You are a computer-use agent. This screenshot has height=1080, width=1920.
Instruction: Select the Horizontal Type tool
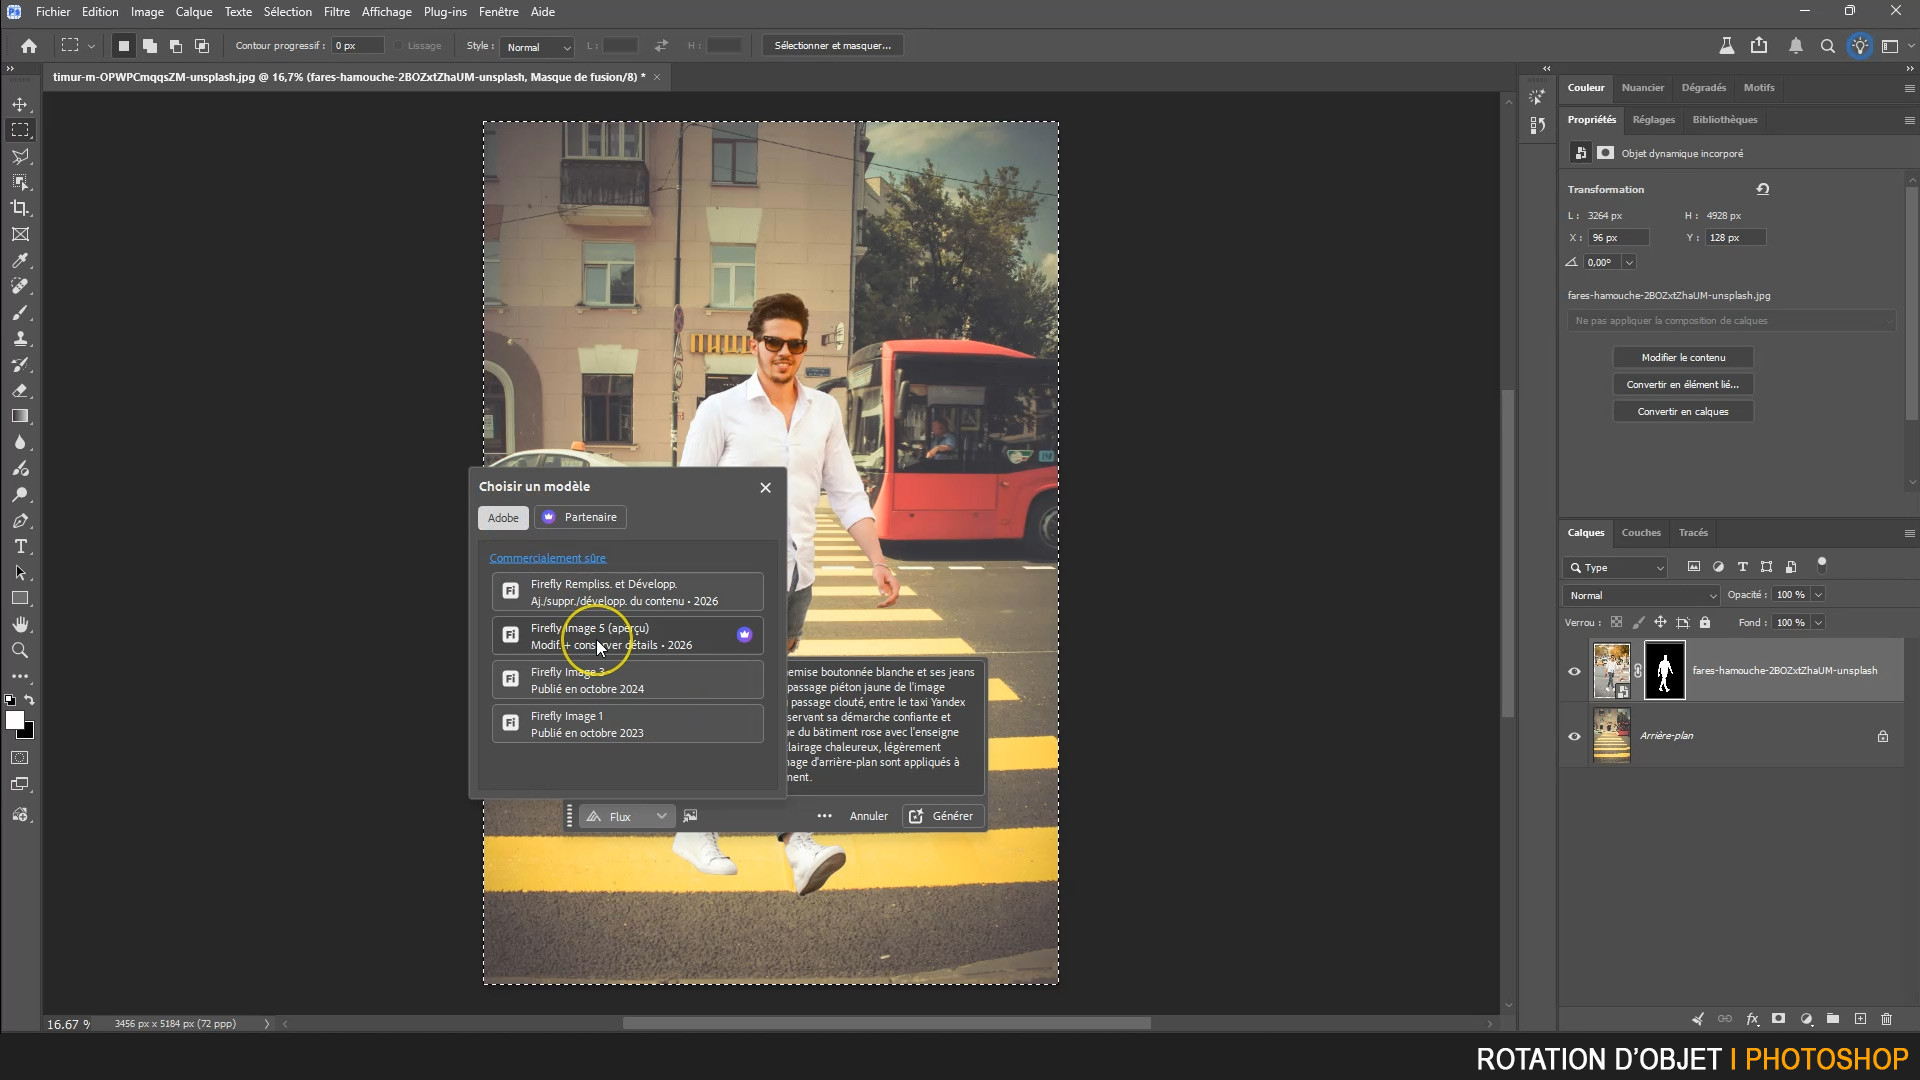click(20, 547)
